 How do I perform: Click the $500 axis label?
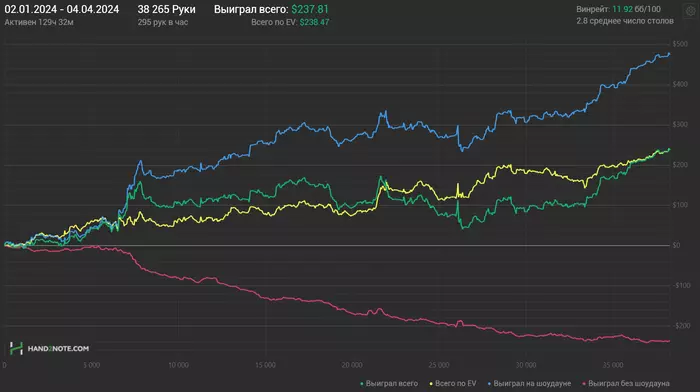[680, 44]
